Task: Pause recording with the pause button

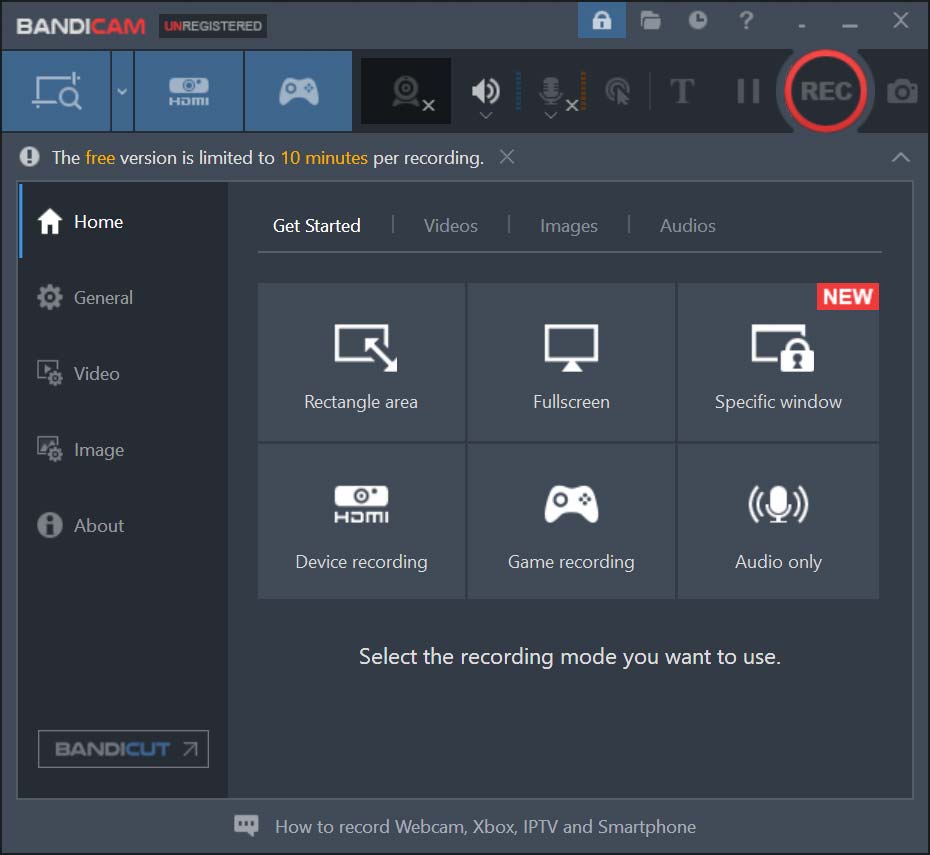Action: (x=748, y=91)
